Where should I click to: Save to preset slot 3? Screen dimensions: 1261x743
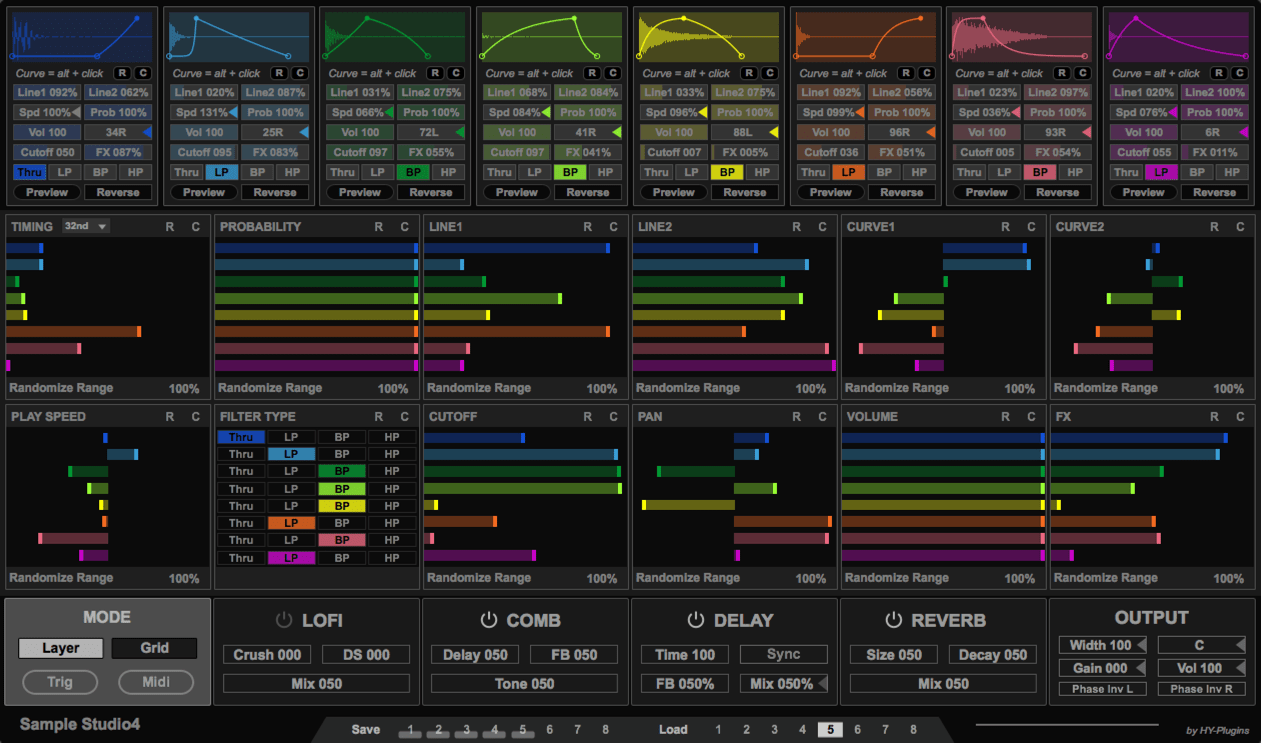pyautogui.click(x=466, y=730)
